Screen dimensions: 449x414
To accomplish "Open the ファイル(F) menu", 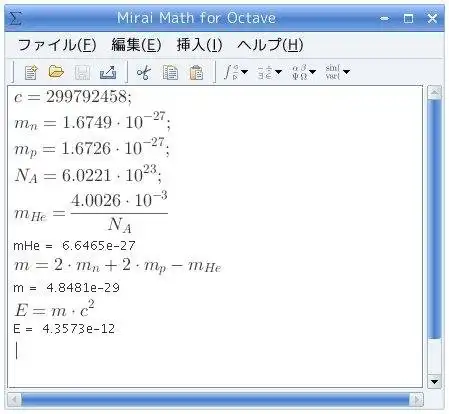I will pyautogui.click(x=57, y=45).
